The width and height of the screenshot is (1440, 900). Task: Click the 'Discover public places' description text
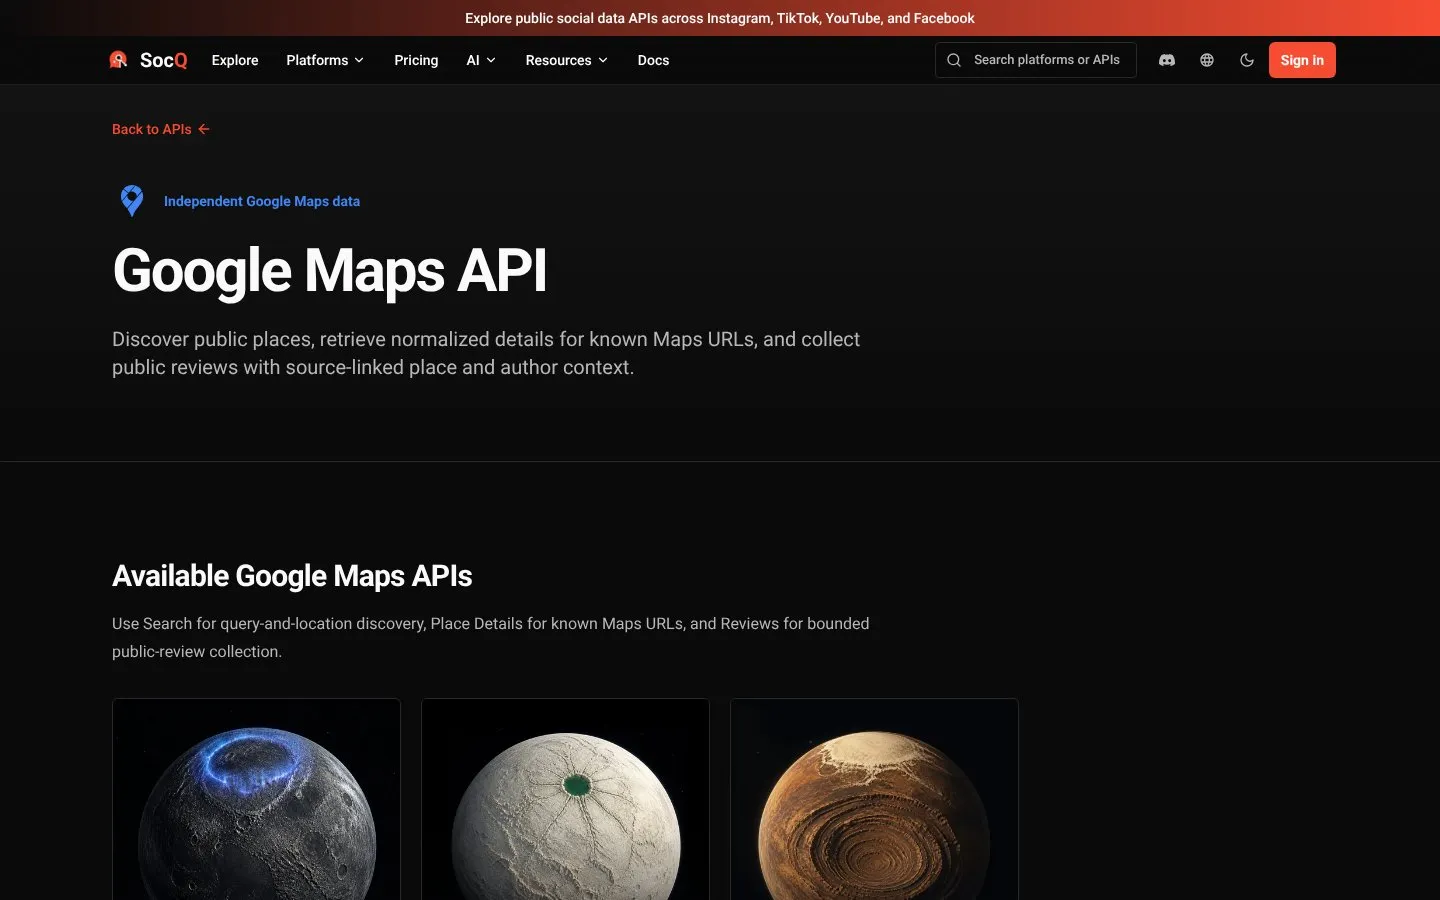486,353
